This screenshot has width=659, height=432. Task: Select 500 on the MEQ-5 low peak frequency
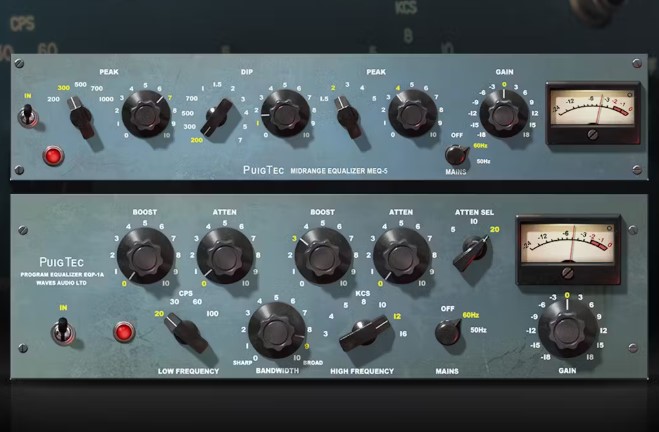pyautogui.click(x=80, y=84)
